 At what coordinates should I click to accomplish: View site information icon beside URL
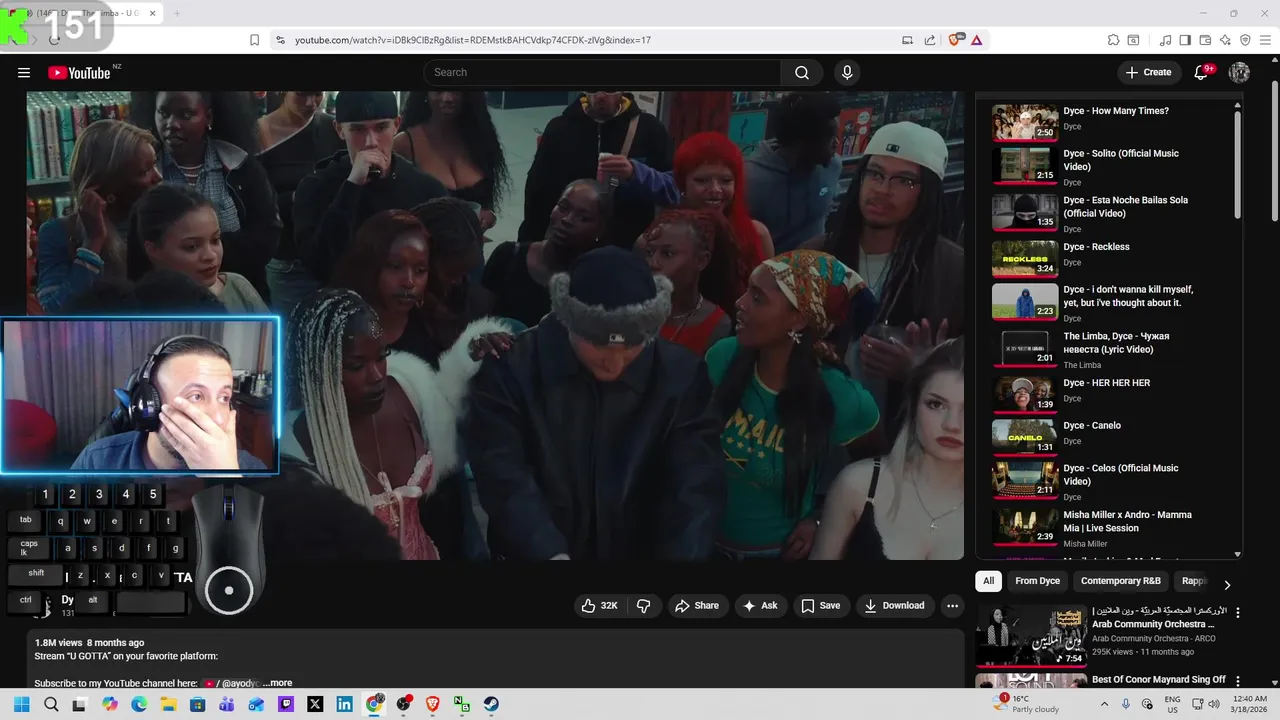(x=280, y=40)
